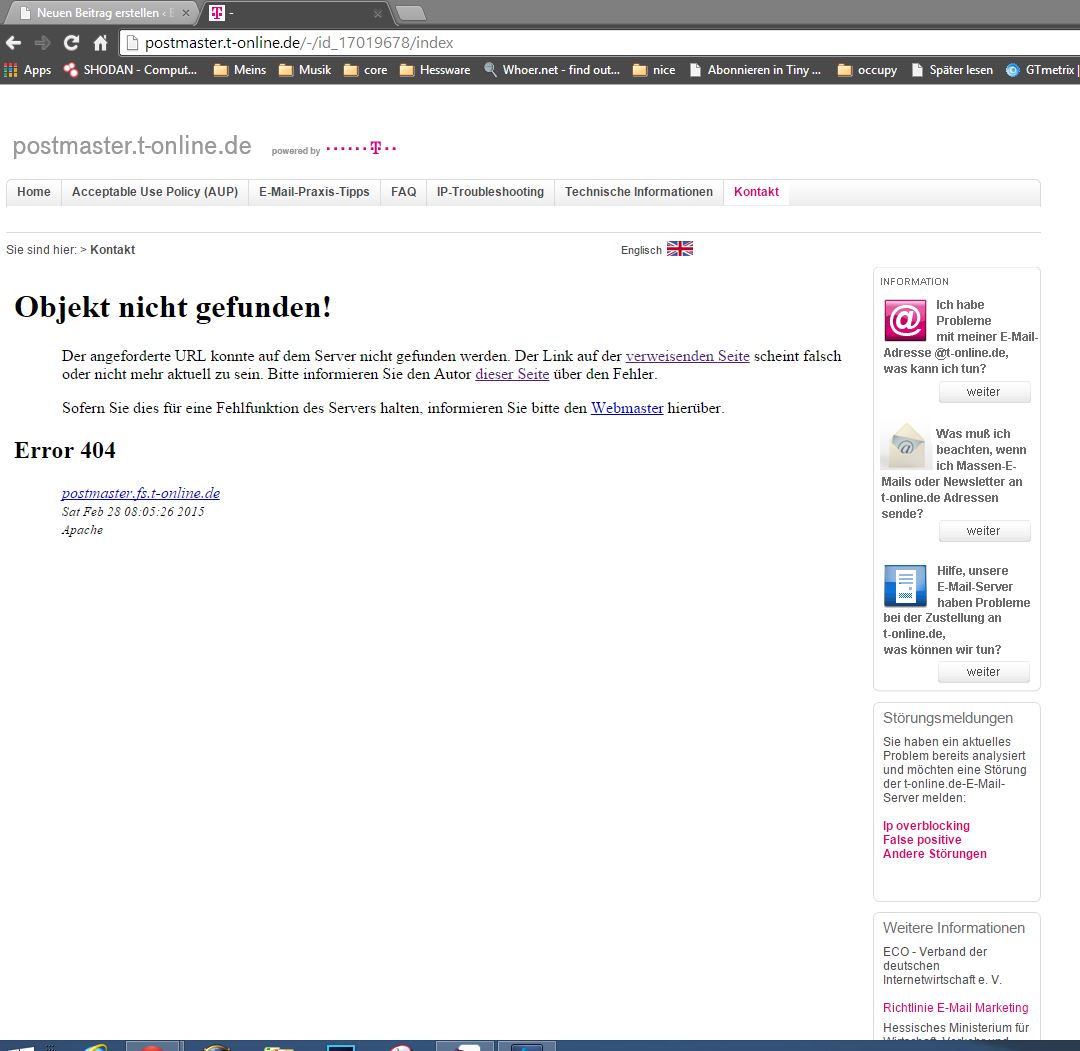The height and width of the screenshot is (1051, 1080).
Task: Expand the Hessware bookmark folder
Action: tap(434, 70)
